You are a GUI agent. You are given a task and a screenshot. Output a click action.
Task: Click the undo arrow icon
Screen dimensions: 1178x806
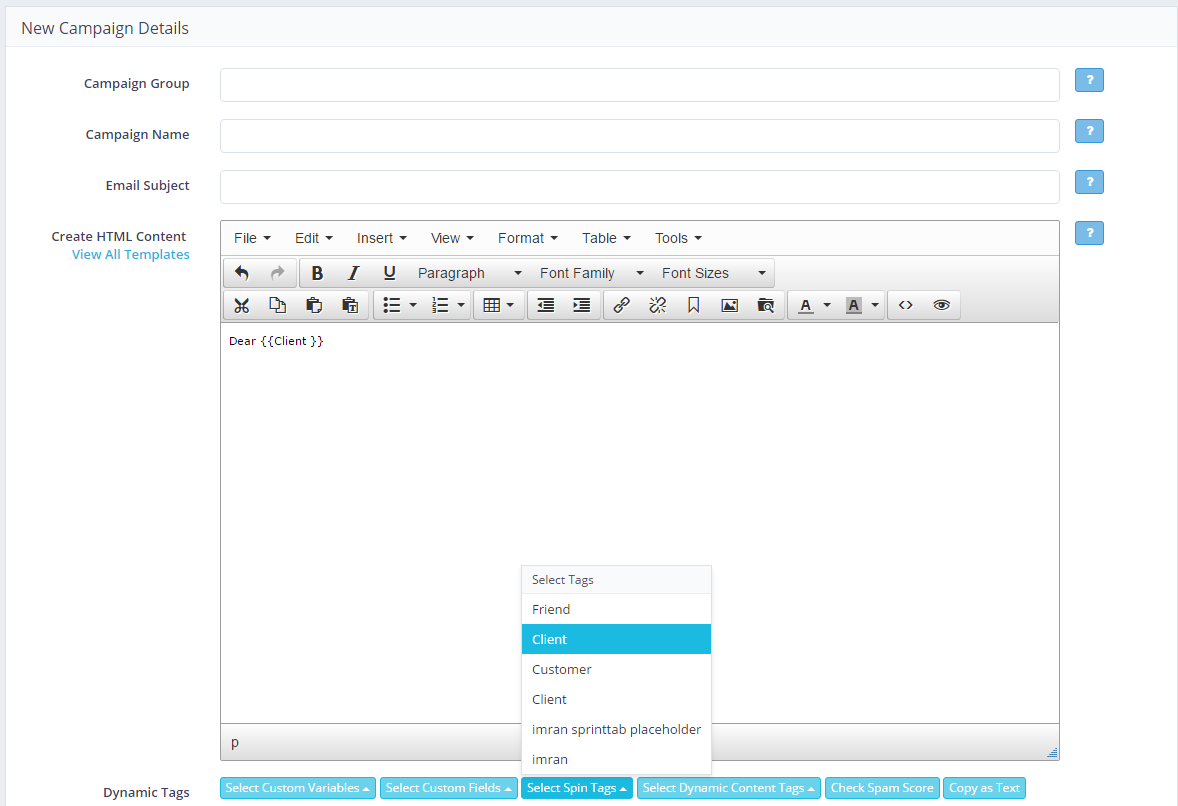[242, 273]
